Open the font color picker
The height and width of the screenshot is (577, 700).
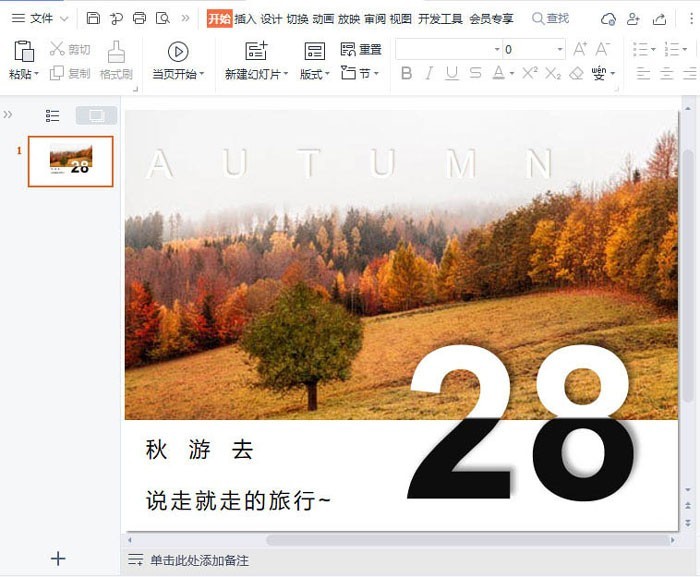tap(511, 73)
